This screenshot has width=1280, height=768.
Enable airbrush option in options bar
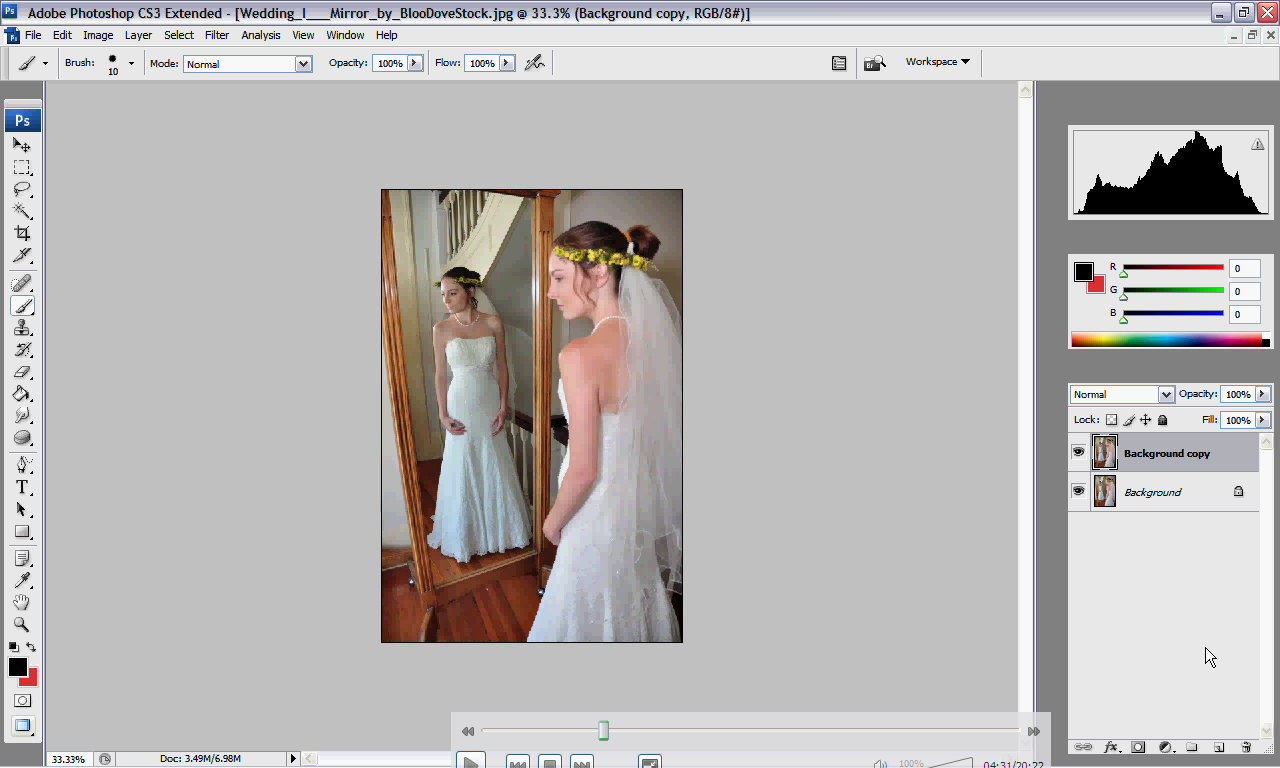tap(535, 62)
